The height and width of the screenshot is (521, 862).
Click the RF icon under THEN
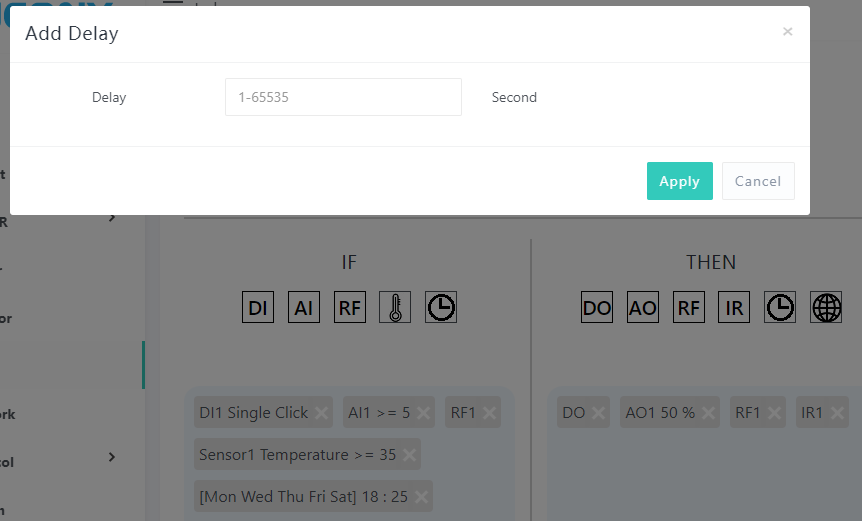pyautogui.click(x=689, y=308)
